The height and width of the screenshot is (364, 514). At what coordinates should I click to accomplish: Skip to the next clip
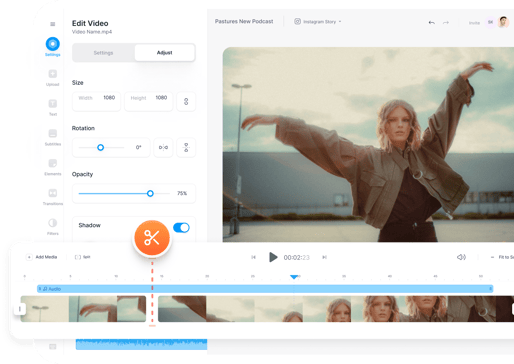(324, 257)
